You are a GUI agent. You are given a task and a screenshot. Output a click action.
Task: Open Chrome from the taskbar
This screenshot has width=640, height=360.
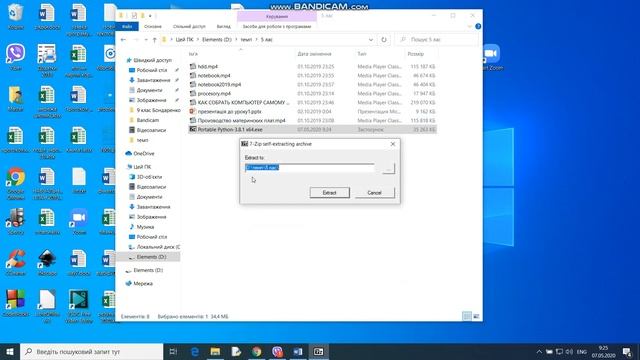[257, 351]
